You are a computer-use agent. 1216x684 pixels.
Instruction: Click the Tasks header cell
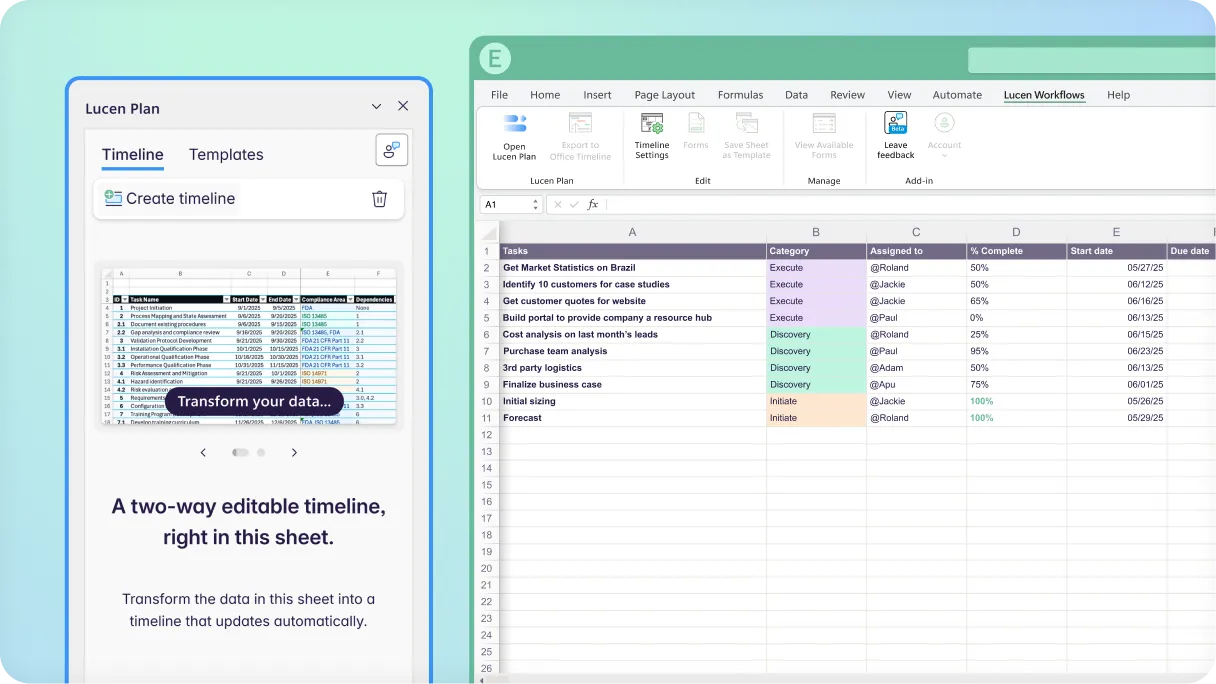(632, 251)
